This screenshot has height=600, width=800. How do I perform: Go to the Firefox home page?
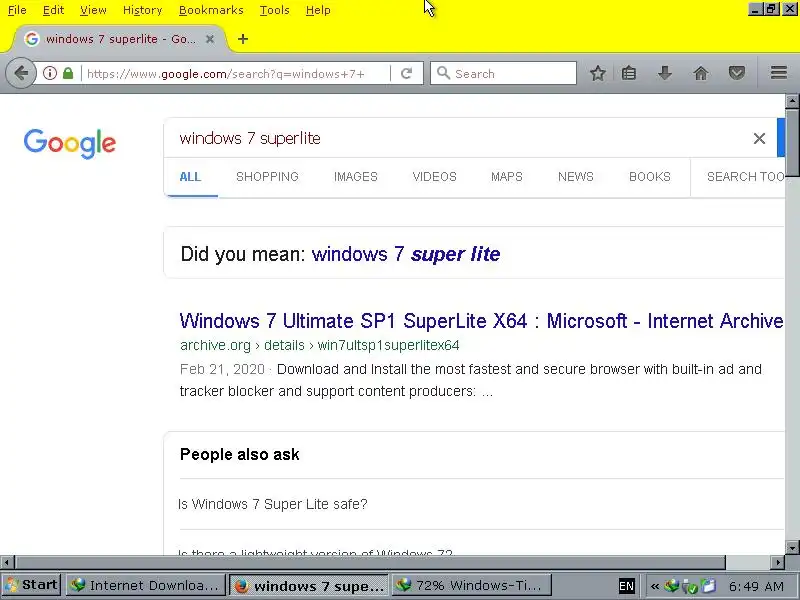(701, 73)
